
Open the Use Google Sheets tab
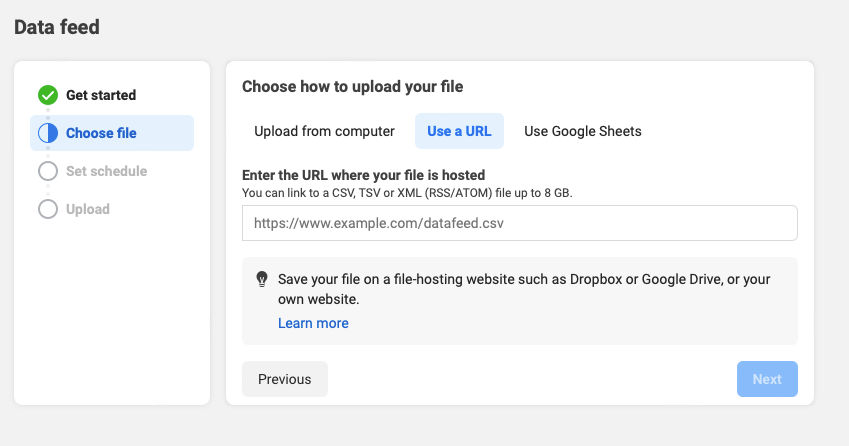click(x=582, y=131)
